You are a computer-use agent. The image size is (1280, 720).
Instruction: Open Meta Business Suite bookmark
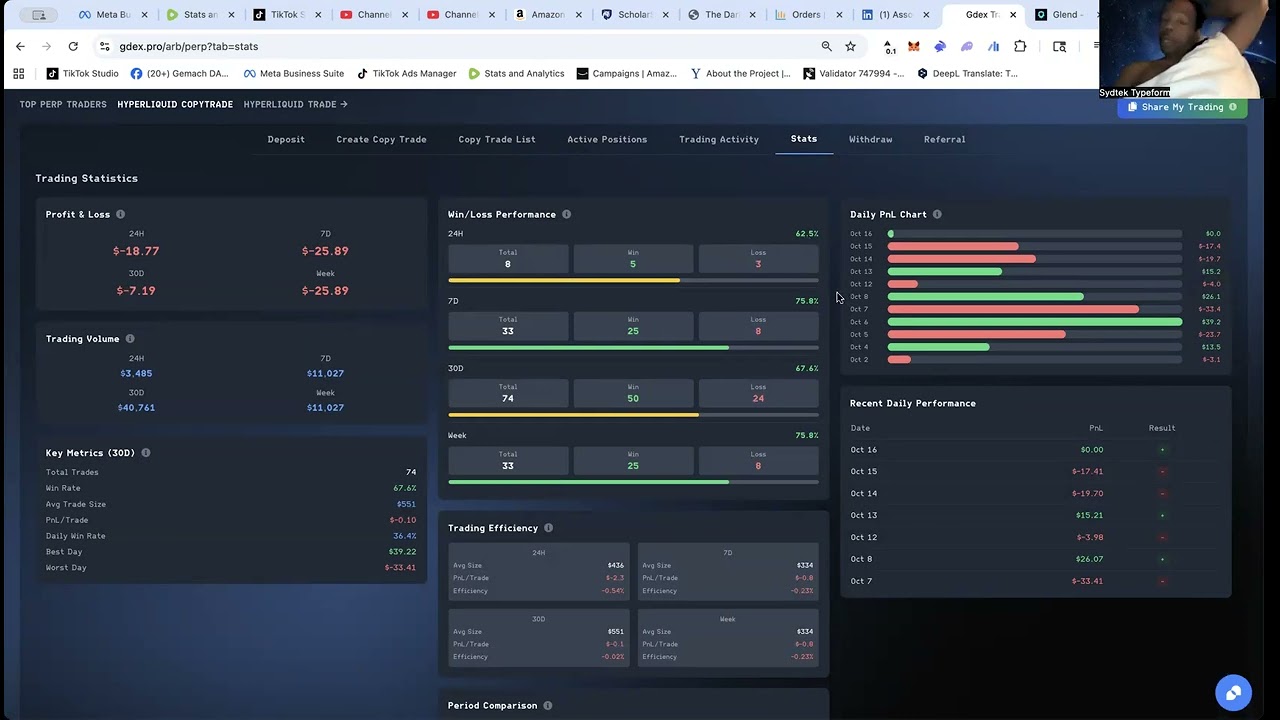pos(293,73)
